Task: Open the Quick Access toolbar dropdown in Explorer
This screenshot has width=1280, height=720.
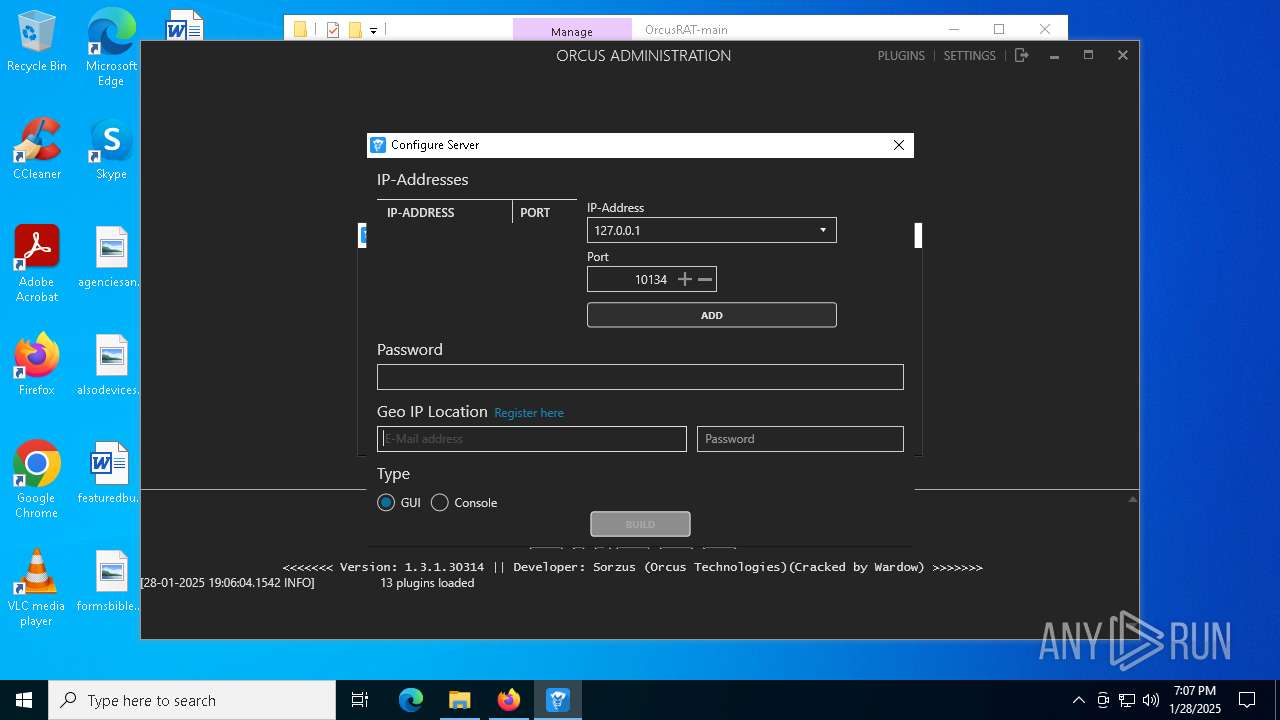Action: tap(373, 31)
